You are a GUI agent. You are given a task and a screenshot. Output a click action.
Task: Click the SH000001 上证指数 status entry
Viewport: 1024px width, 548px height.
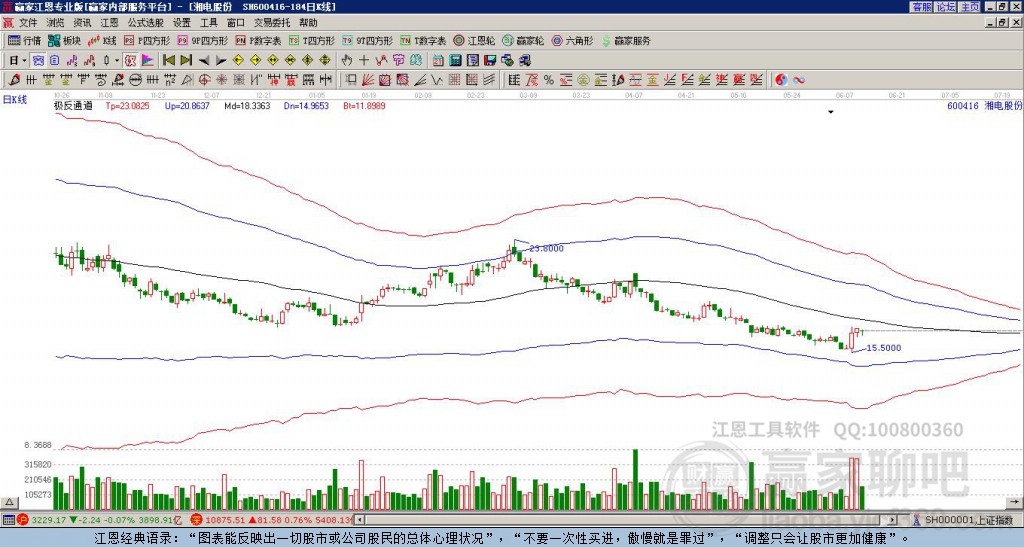(x=964, y=520)
